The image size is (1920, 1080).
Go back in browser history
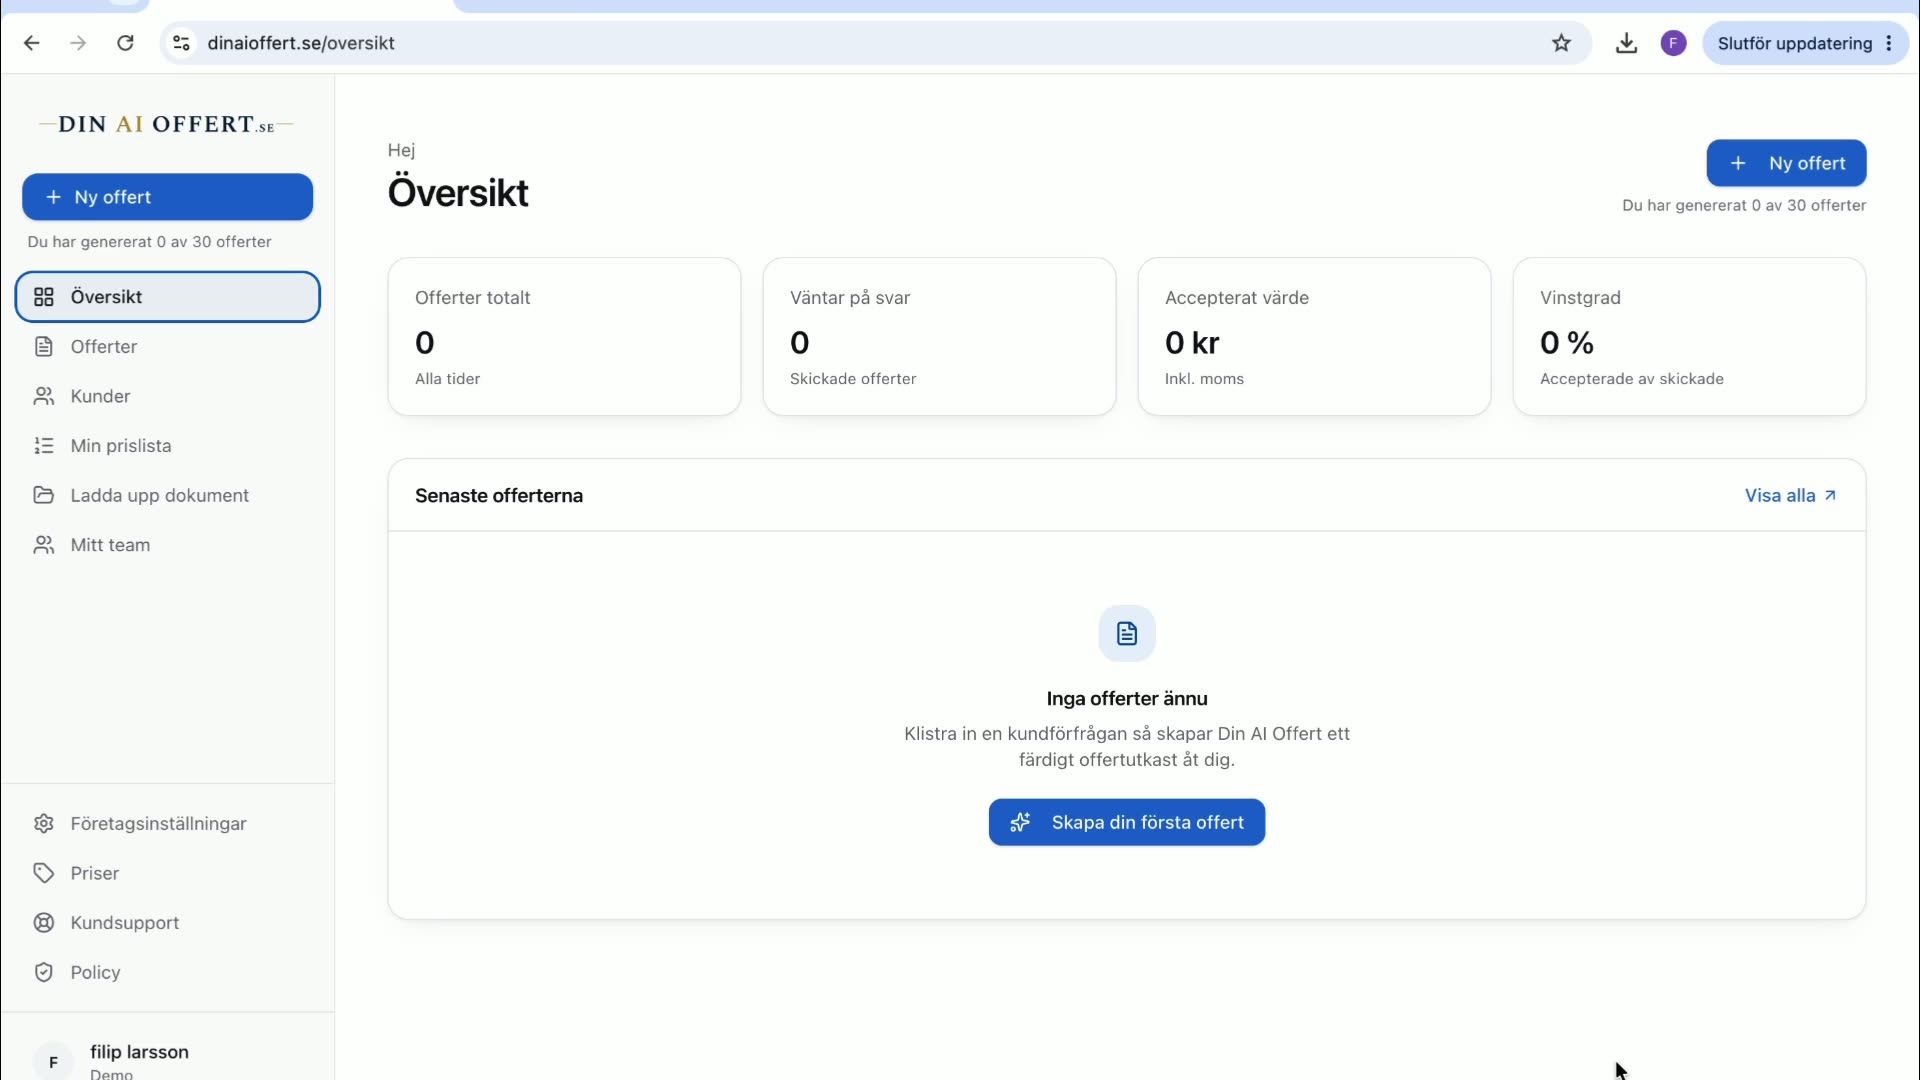(32, 43)
